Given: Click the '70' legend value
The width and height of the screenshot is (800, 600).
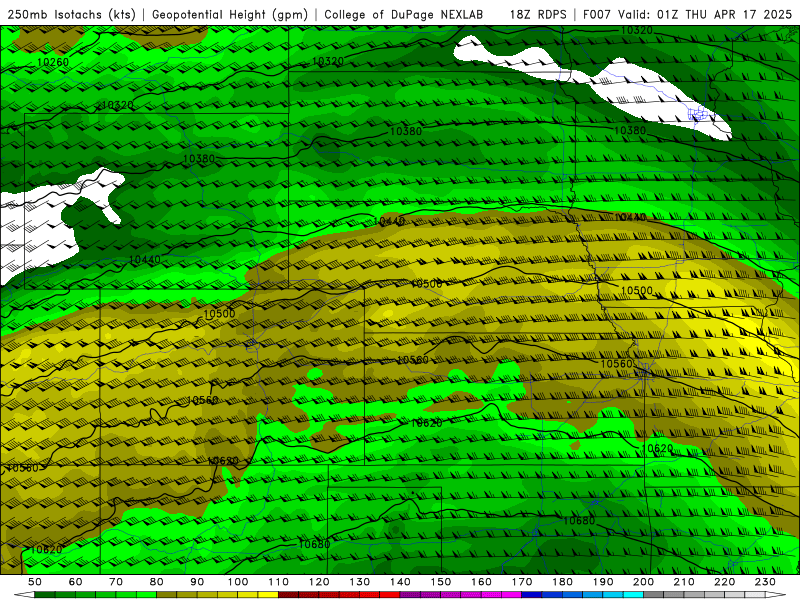Looking at the screenshot, I should pos(116,582).
